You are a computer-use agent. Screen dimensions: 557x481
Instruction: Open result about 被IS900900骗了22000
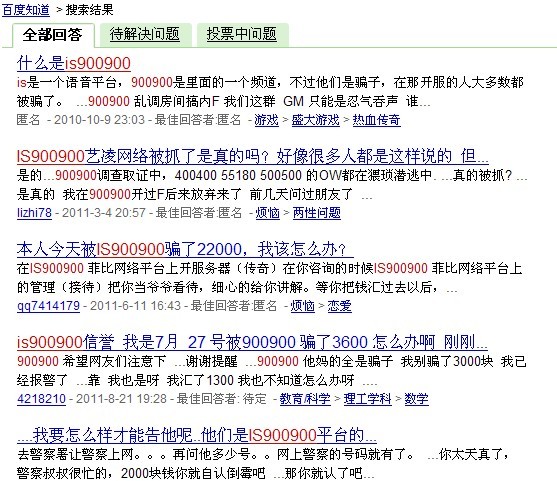coord(185,249)
